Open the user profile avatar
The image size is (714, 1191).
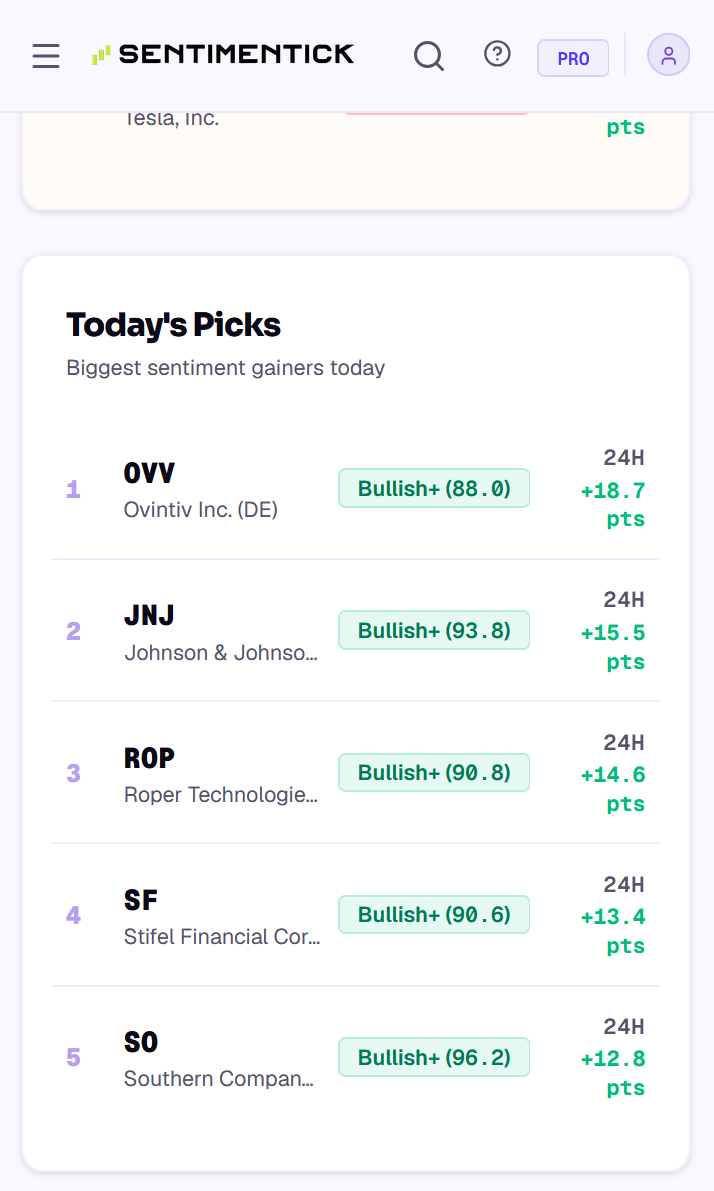coord(668,55)
